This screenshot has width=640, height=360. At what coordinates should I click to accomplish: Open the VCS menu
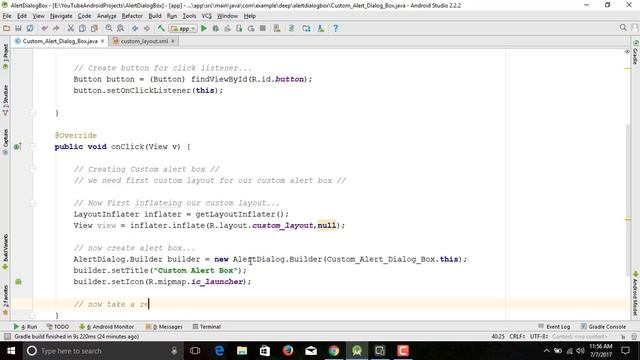point(207,16)
